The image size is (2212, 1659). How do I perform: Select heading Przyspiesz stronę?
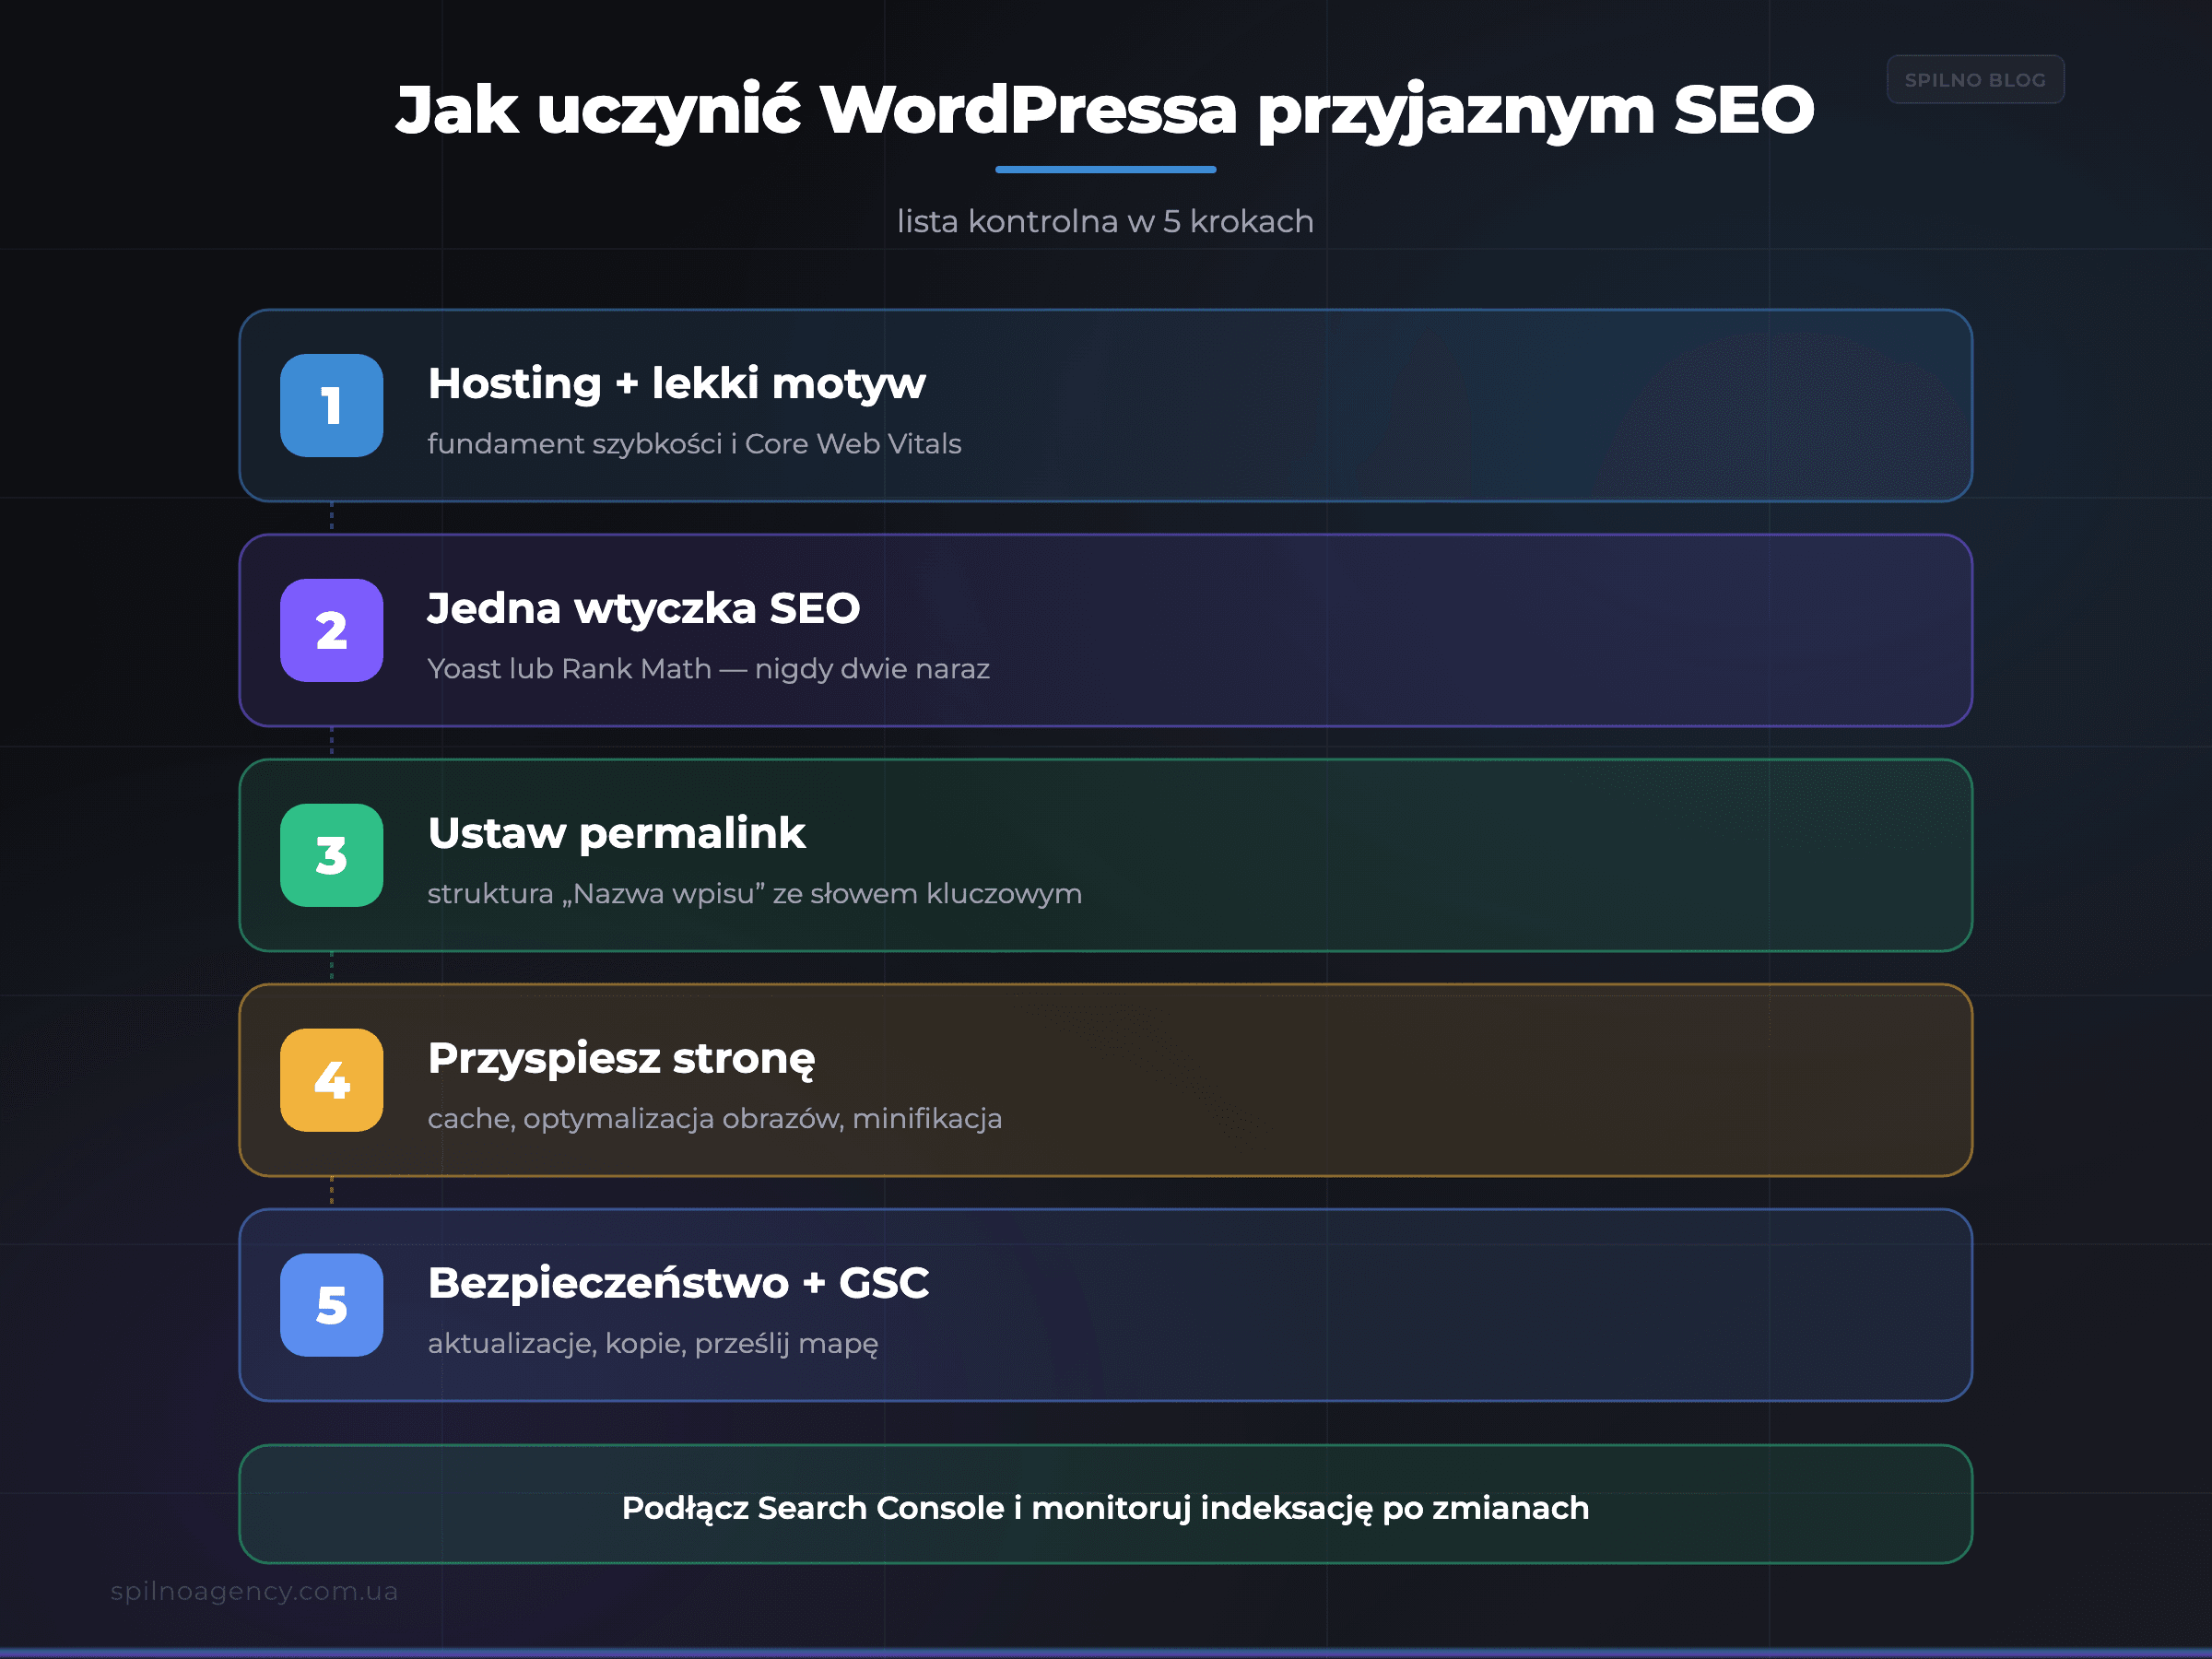(x=621, y=1060)
